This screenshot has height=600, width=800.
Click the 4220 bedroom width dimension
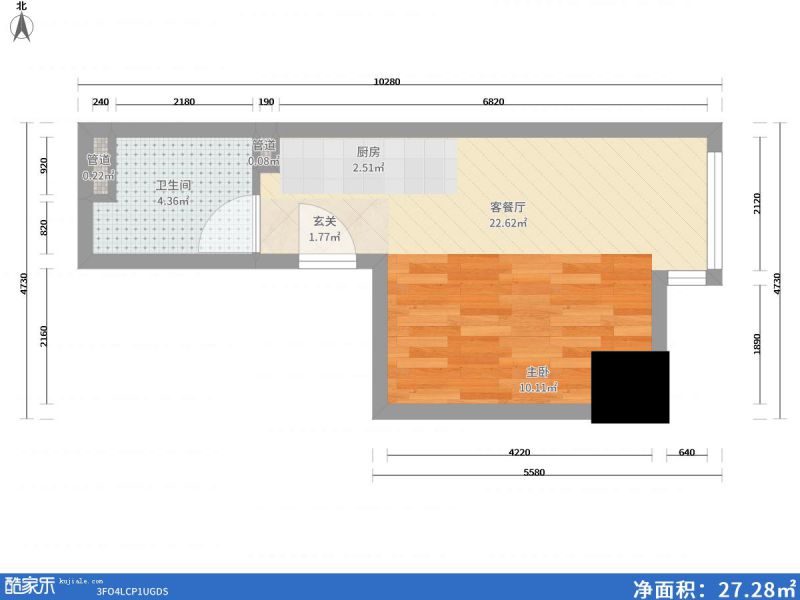(519, 452)
